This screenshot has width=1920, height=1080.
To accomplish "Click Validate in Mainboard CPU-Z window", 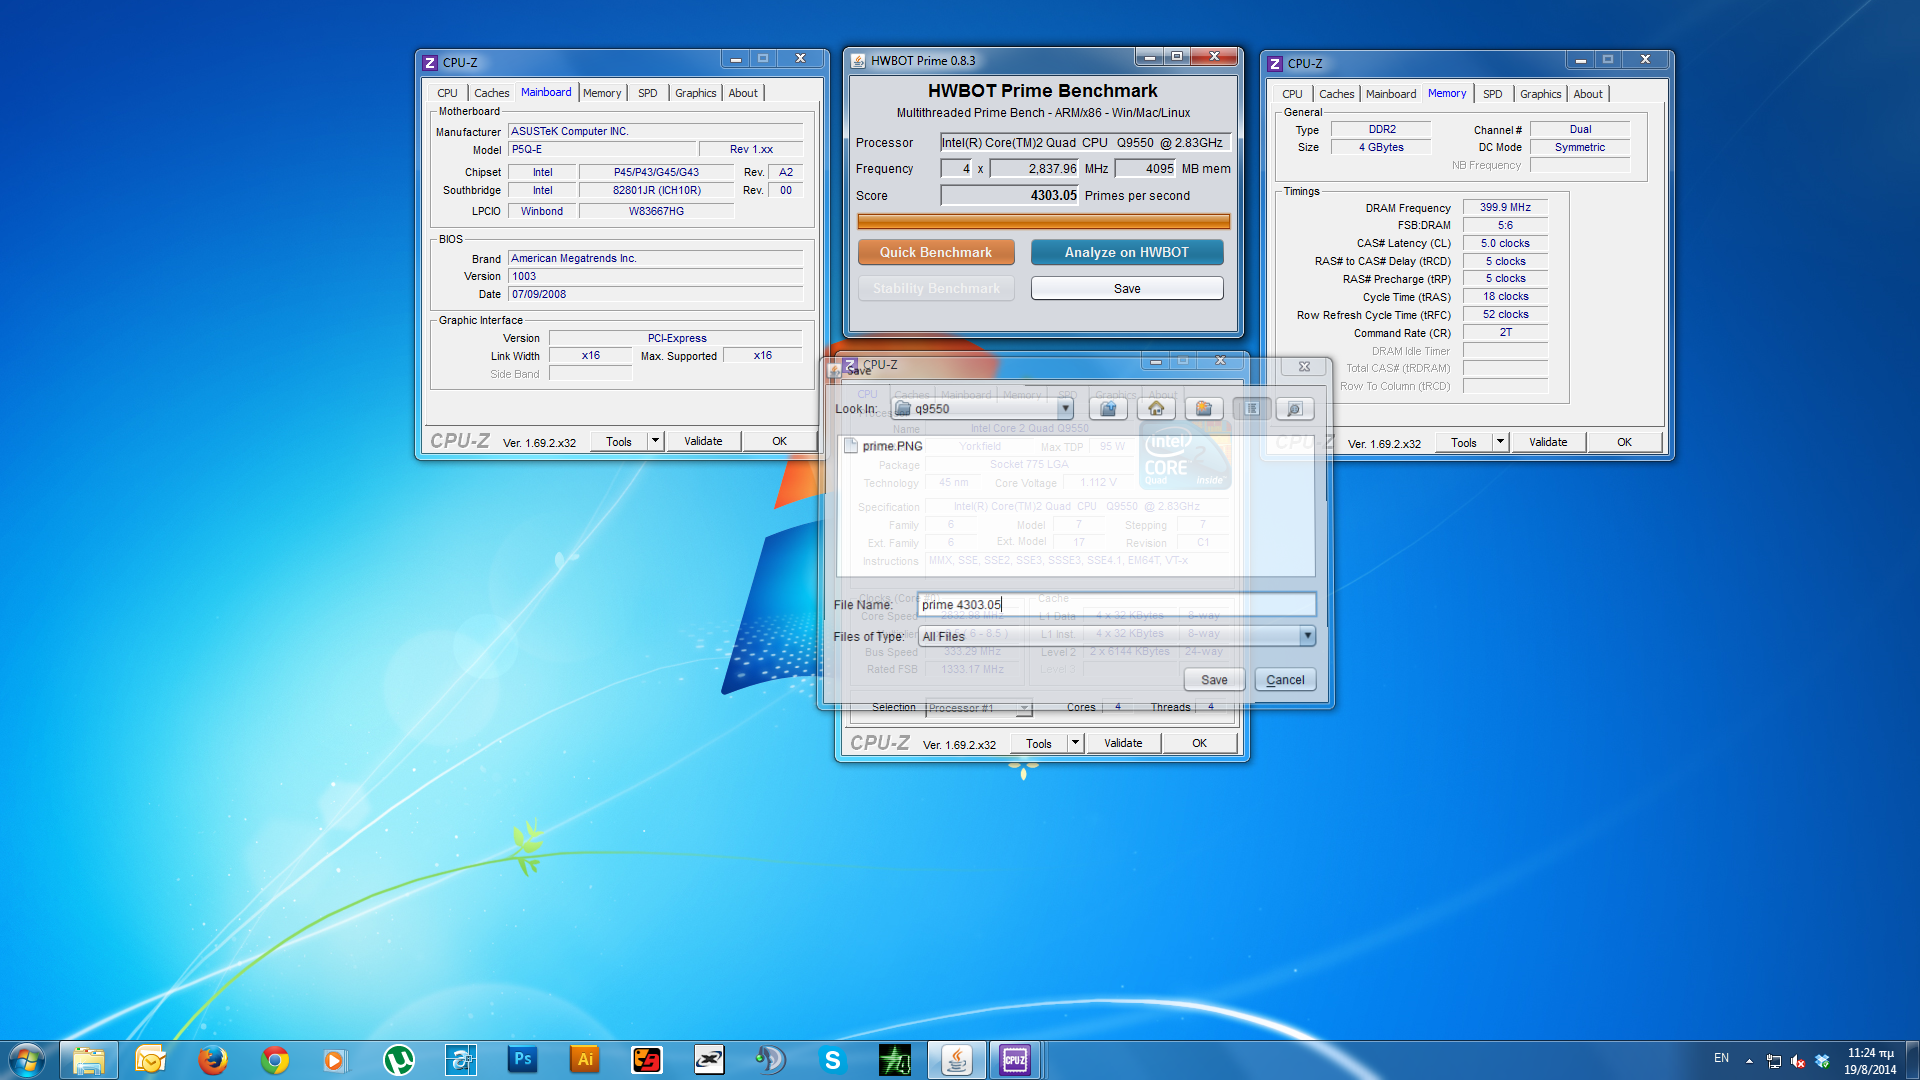I will tap(703, 441).
